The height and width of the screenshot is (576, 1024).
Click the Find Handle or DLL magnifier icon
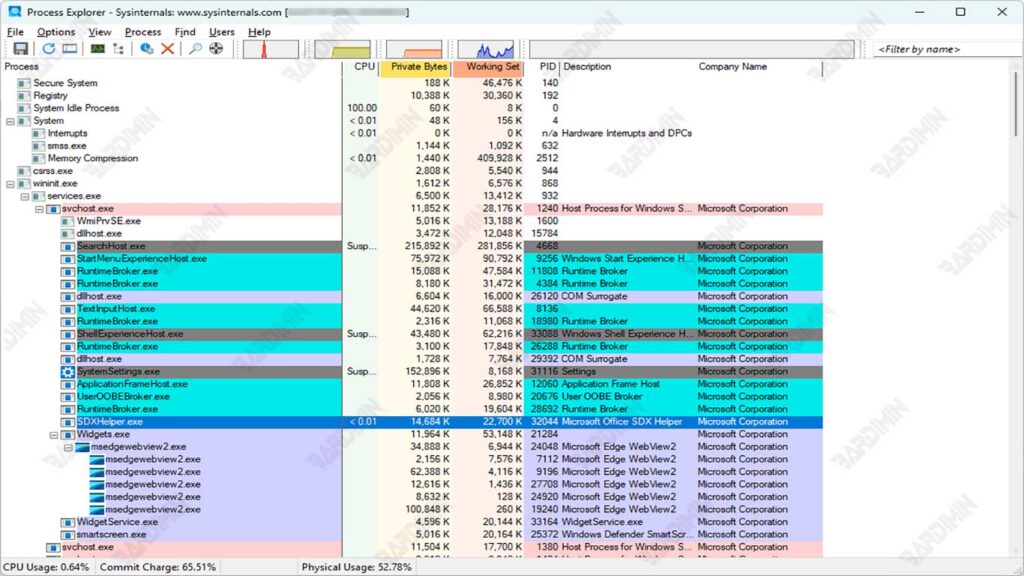point(195,49)
